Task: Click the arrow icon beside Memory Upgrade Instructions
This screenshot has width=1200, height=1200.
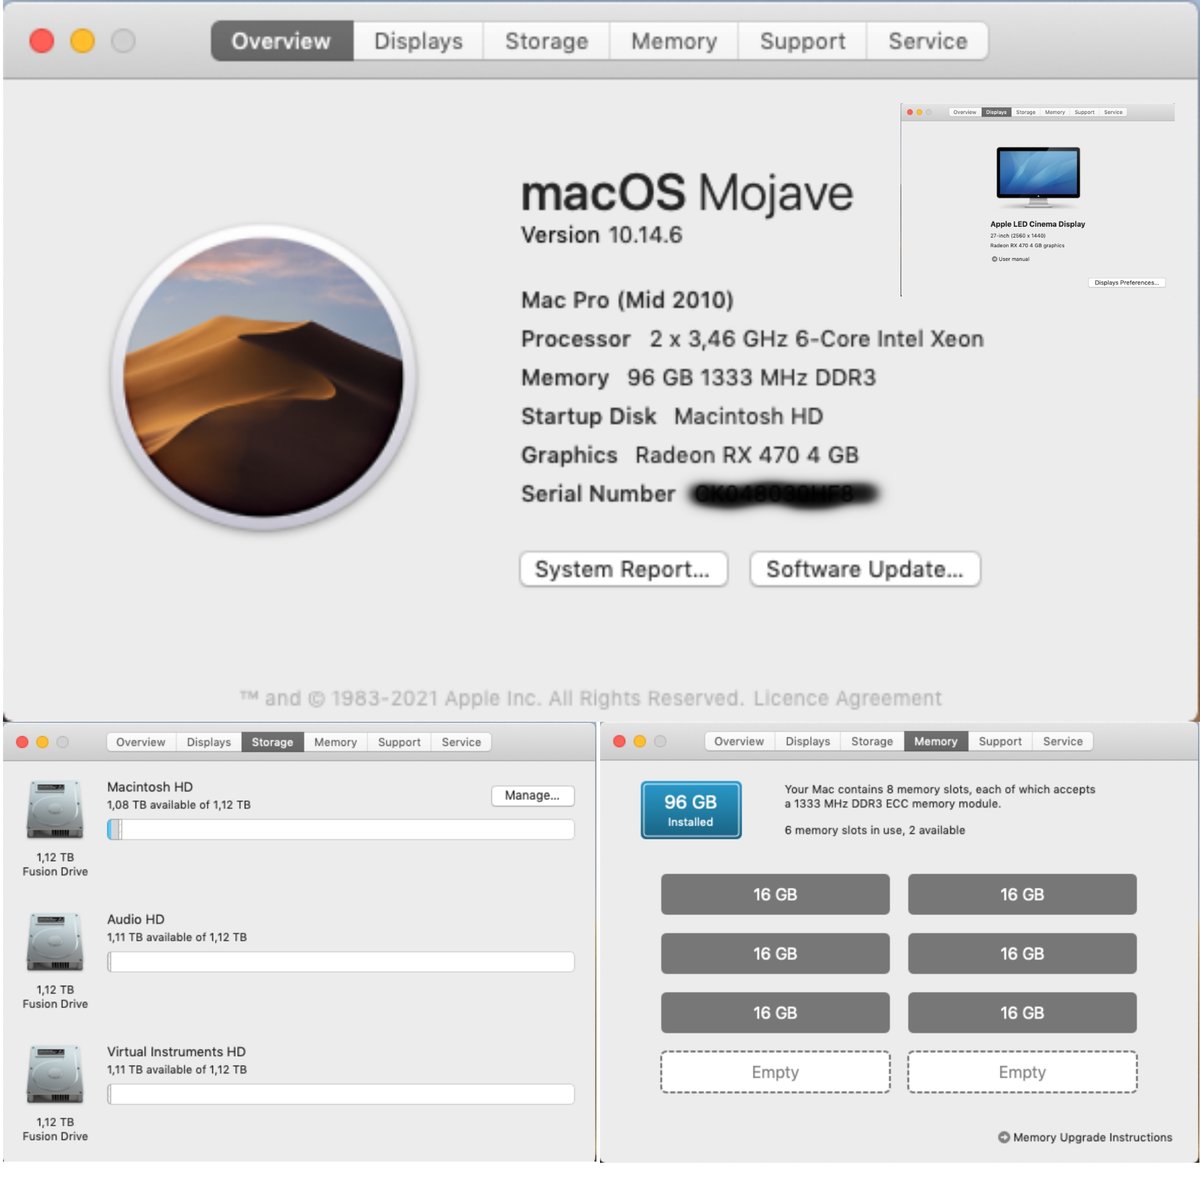Action: pyautogui.click(x=1003, y=1137)
